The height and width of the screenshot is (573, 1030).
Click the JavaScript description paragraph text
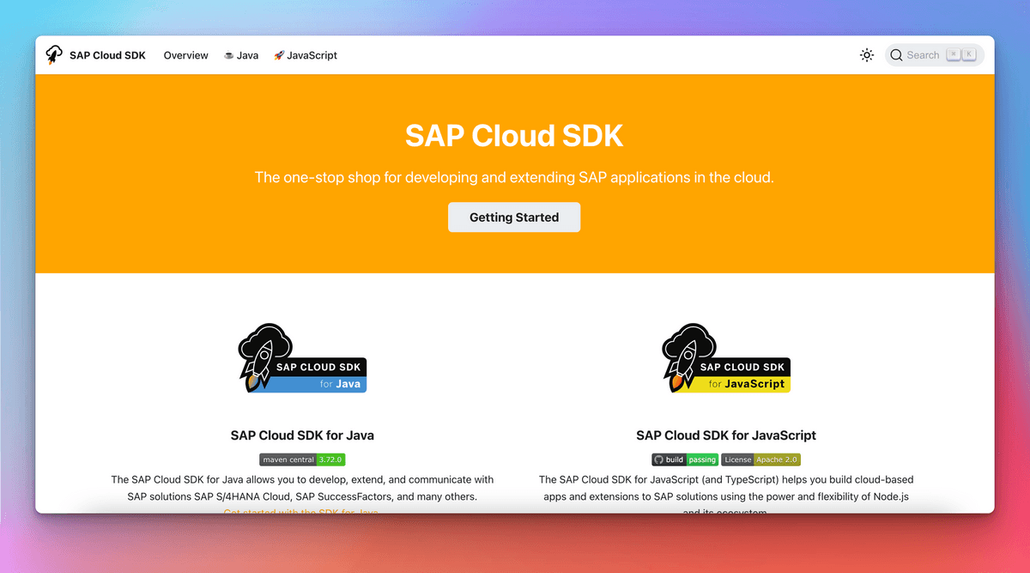[726, 493]
